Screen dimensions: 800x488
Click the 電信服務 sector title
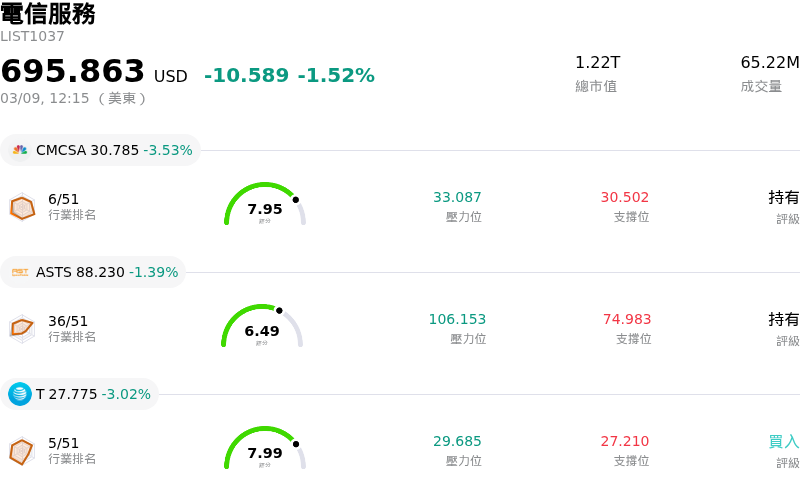pos(48,14)
